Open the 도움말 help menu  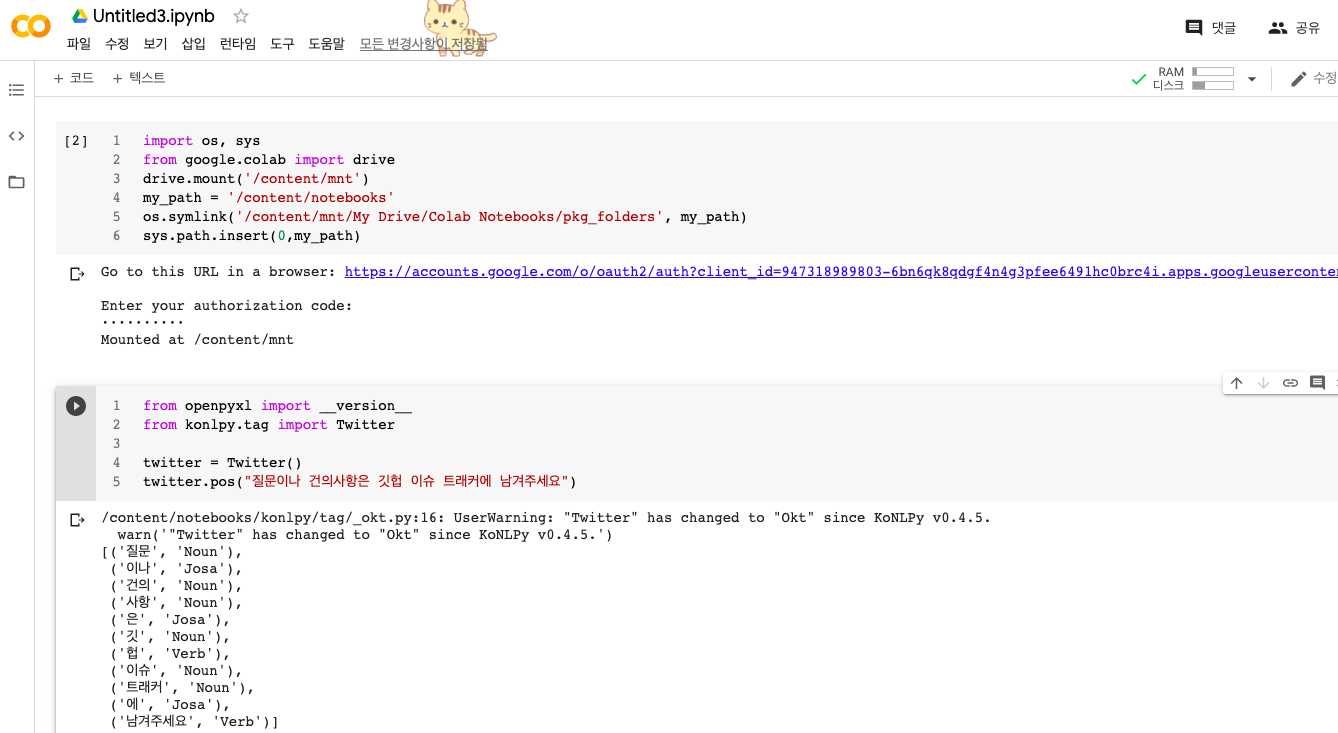pyautogui.click(x=326, y=44)
